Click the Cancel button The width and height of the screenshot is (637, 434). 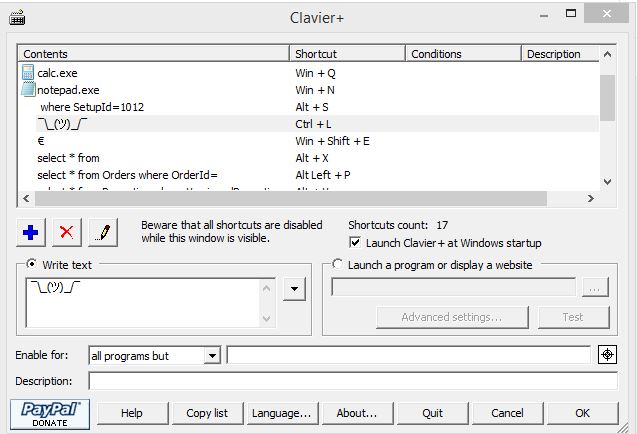(507, 413)
